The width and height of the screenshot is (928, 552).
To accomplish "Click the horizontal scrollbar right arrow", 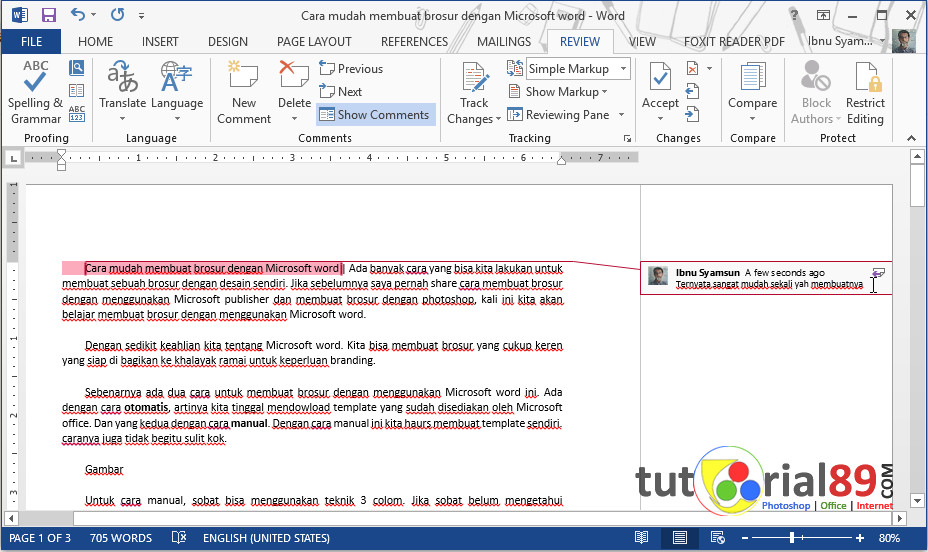I will point(900,518).
